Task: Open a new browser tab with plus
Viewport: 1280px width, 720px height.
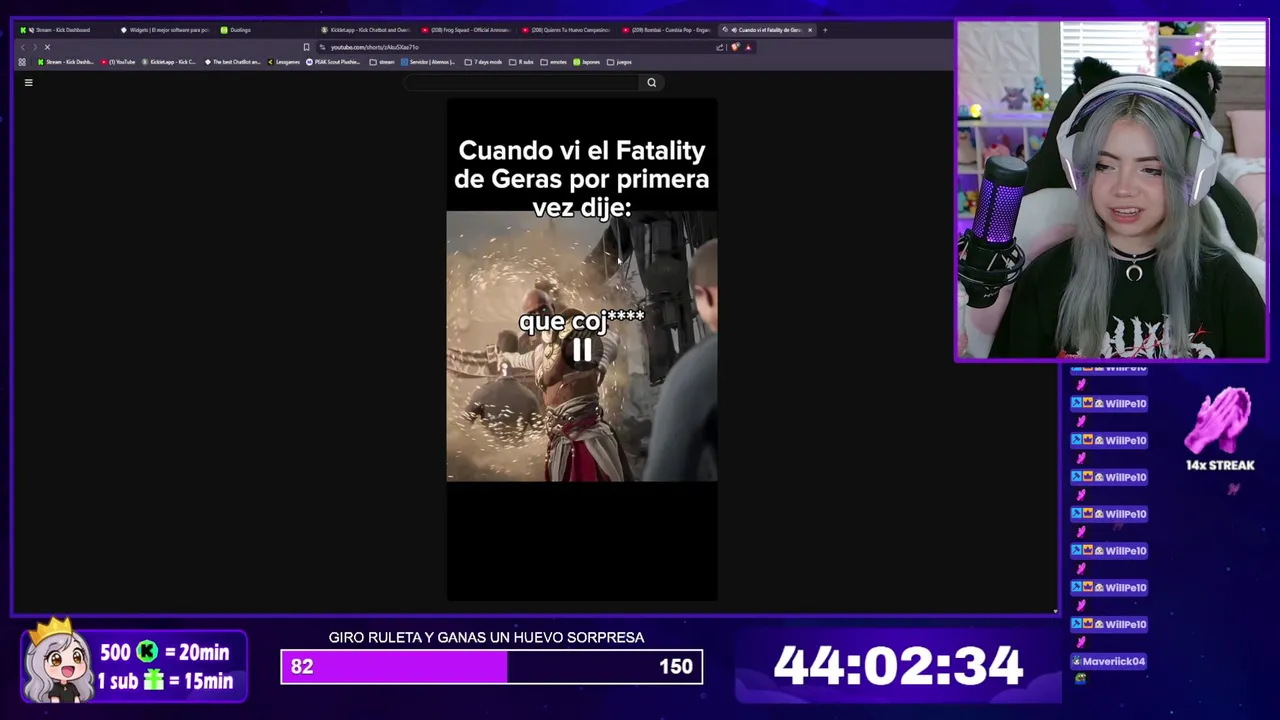Action: click(x=825, y=30)
